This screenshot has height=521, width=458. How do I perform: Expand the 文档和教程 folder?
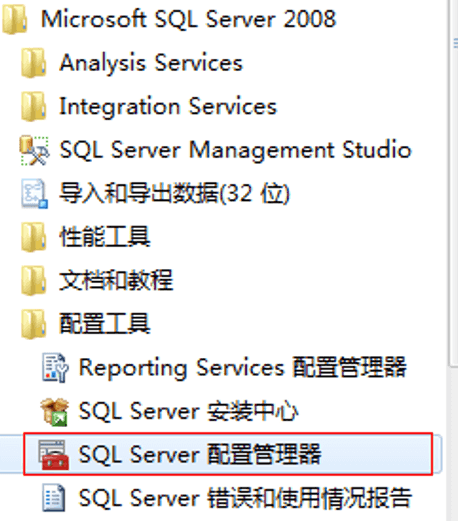point(97,280)
